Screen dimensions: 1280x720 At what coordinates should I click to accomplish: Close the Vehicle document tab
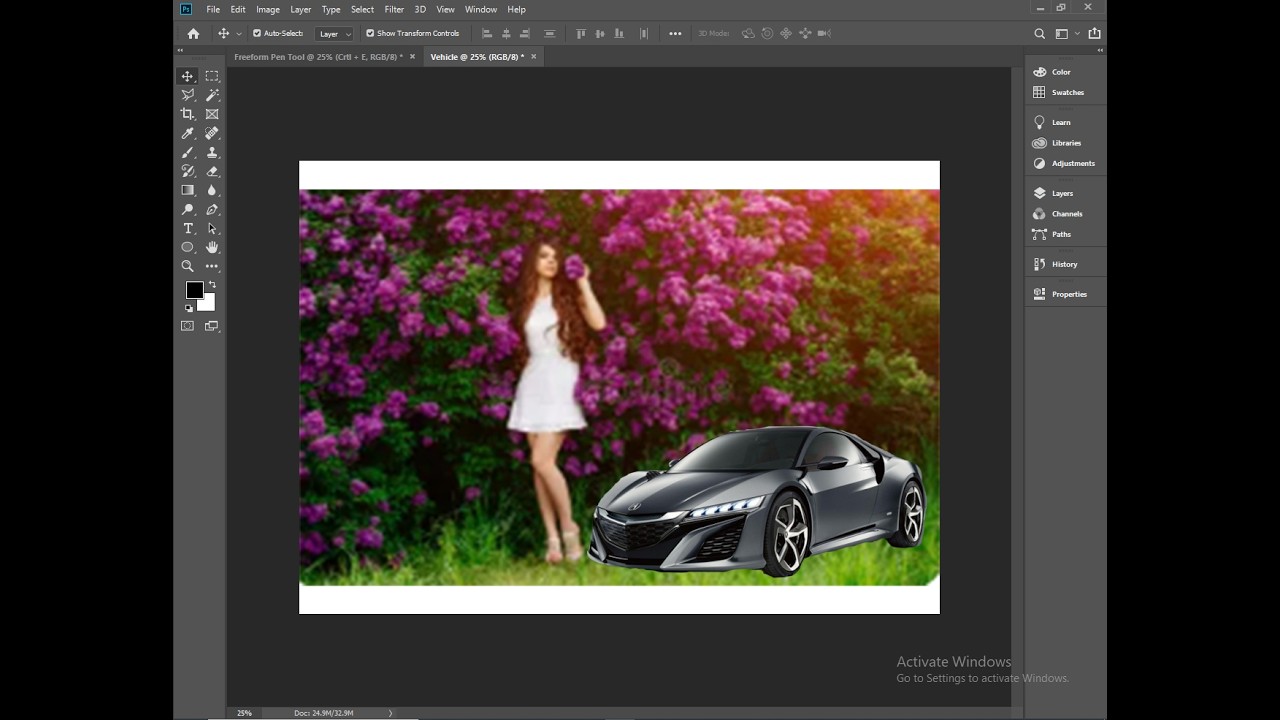click(534, 57)
